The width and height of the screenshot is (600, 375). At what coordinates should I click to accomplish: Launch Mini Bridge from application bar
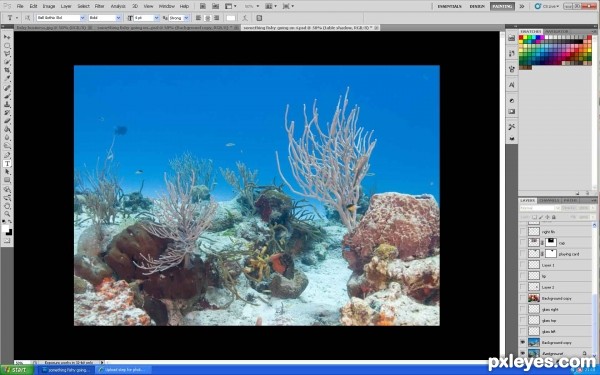tap(215, 6)
